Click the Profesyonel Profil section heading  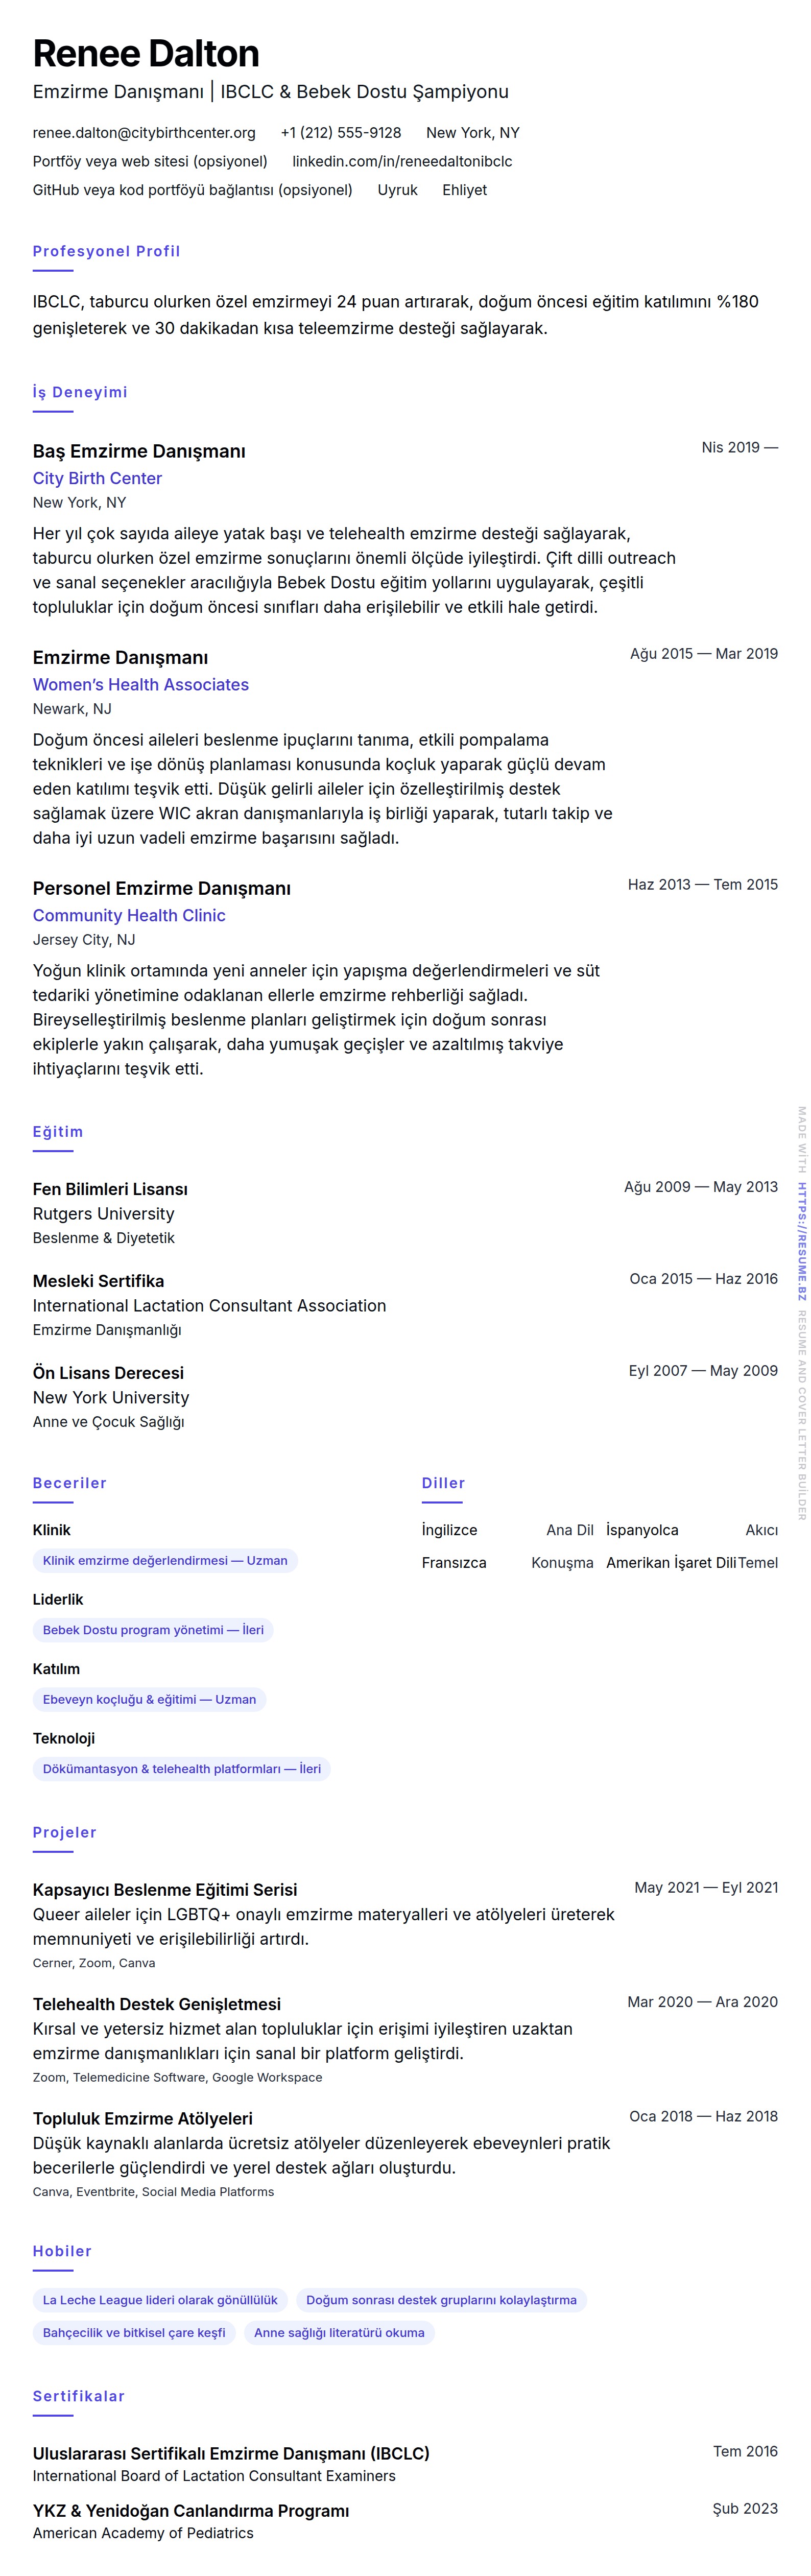coord(106,251)
